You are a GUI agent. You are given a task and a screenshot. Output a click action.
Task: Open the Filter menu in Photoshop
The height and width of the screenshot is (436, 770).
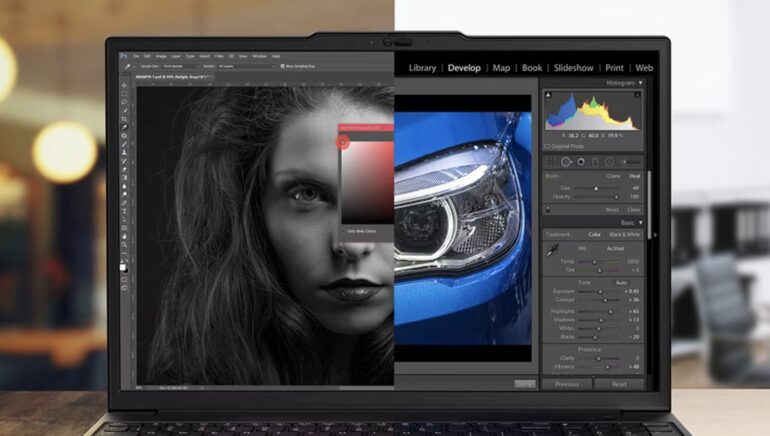218,56
